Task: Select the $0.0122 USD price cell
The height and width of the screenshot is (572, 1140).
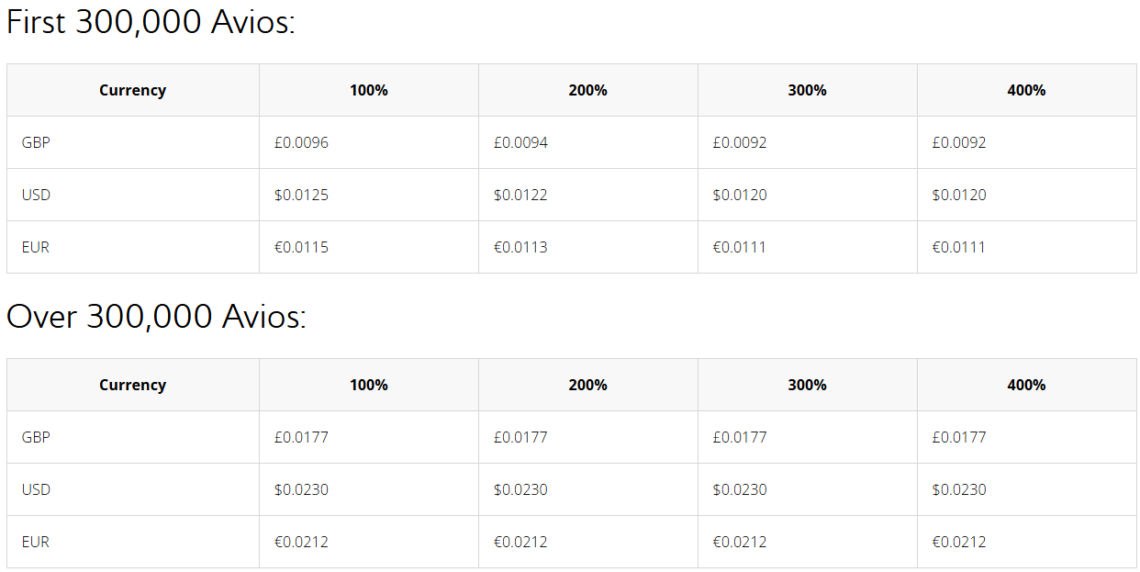Action: (x=520, y=195)
